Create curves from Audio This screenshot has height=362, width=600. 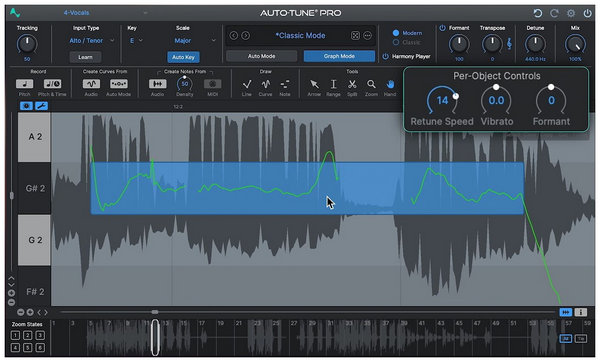(x=91, y=84)
